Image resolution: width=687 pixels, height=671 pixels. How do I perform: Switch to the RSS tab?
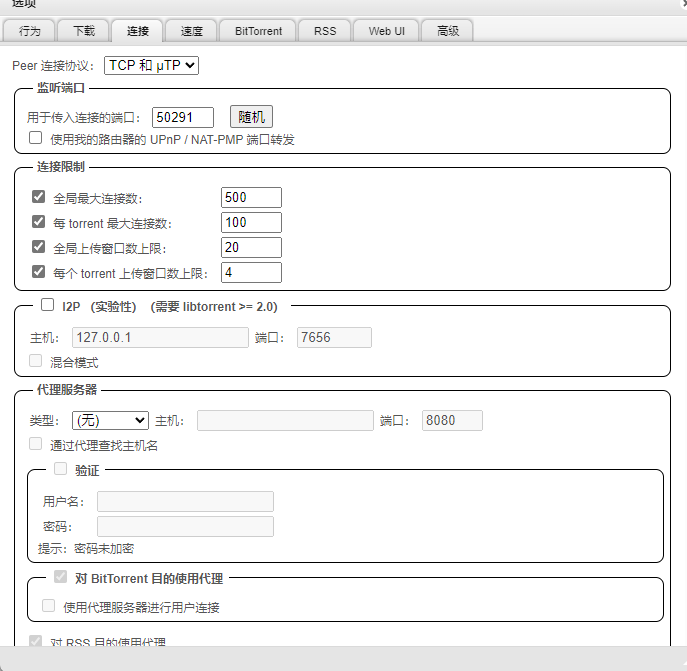point(325,31)
